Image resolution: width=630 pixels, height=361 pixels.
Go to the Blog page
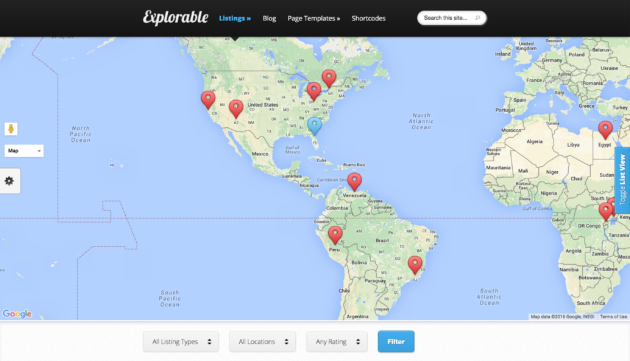click(x=269, y=18)
